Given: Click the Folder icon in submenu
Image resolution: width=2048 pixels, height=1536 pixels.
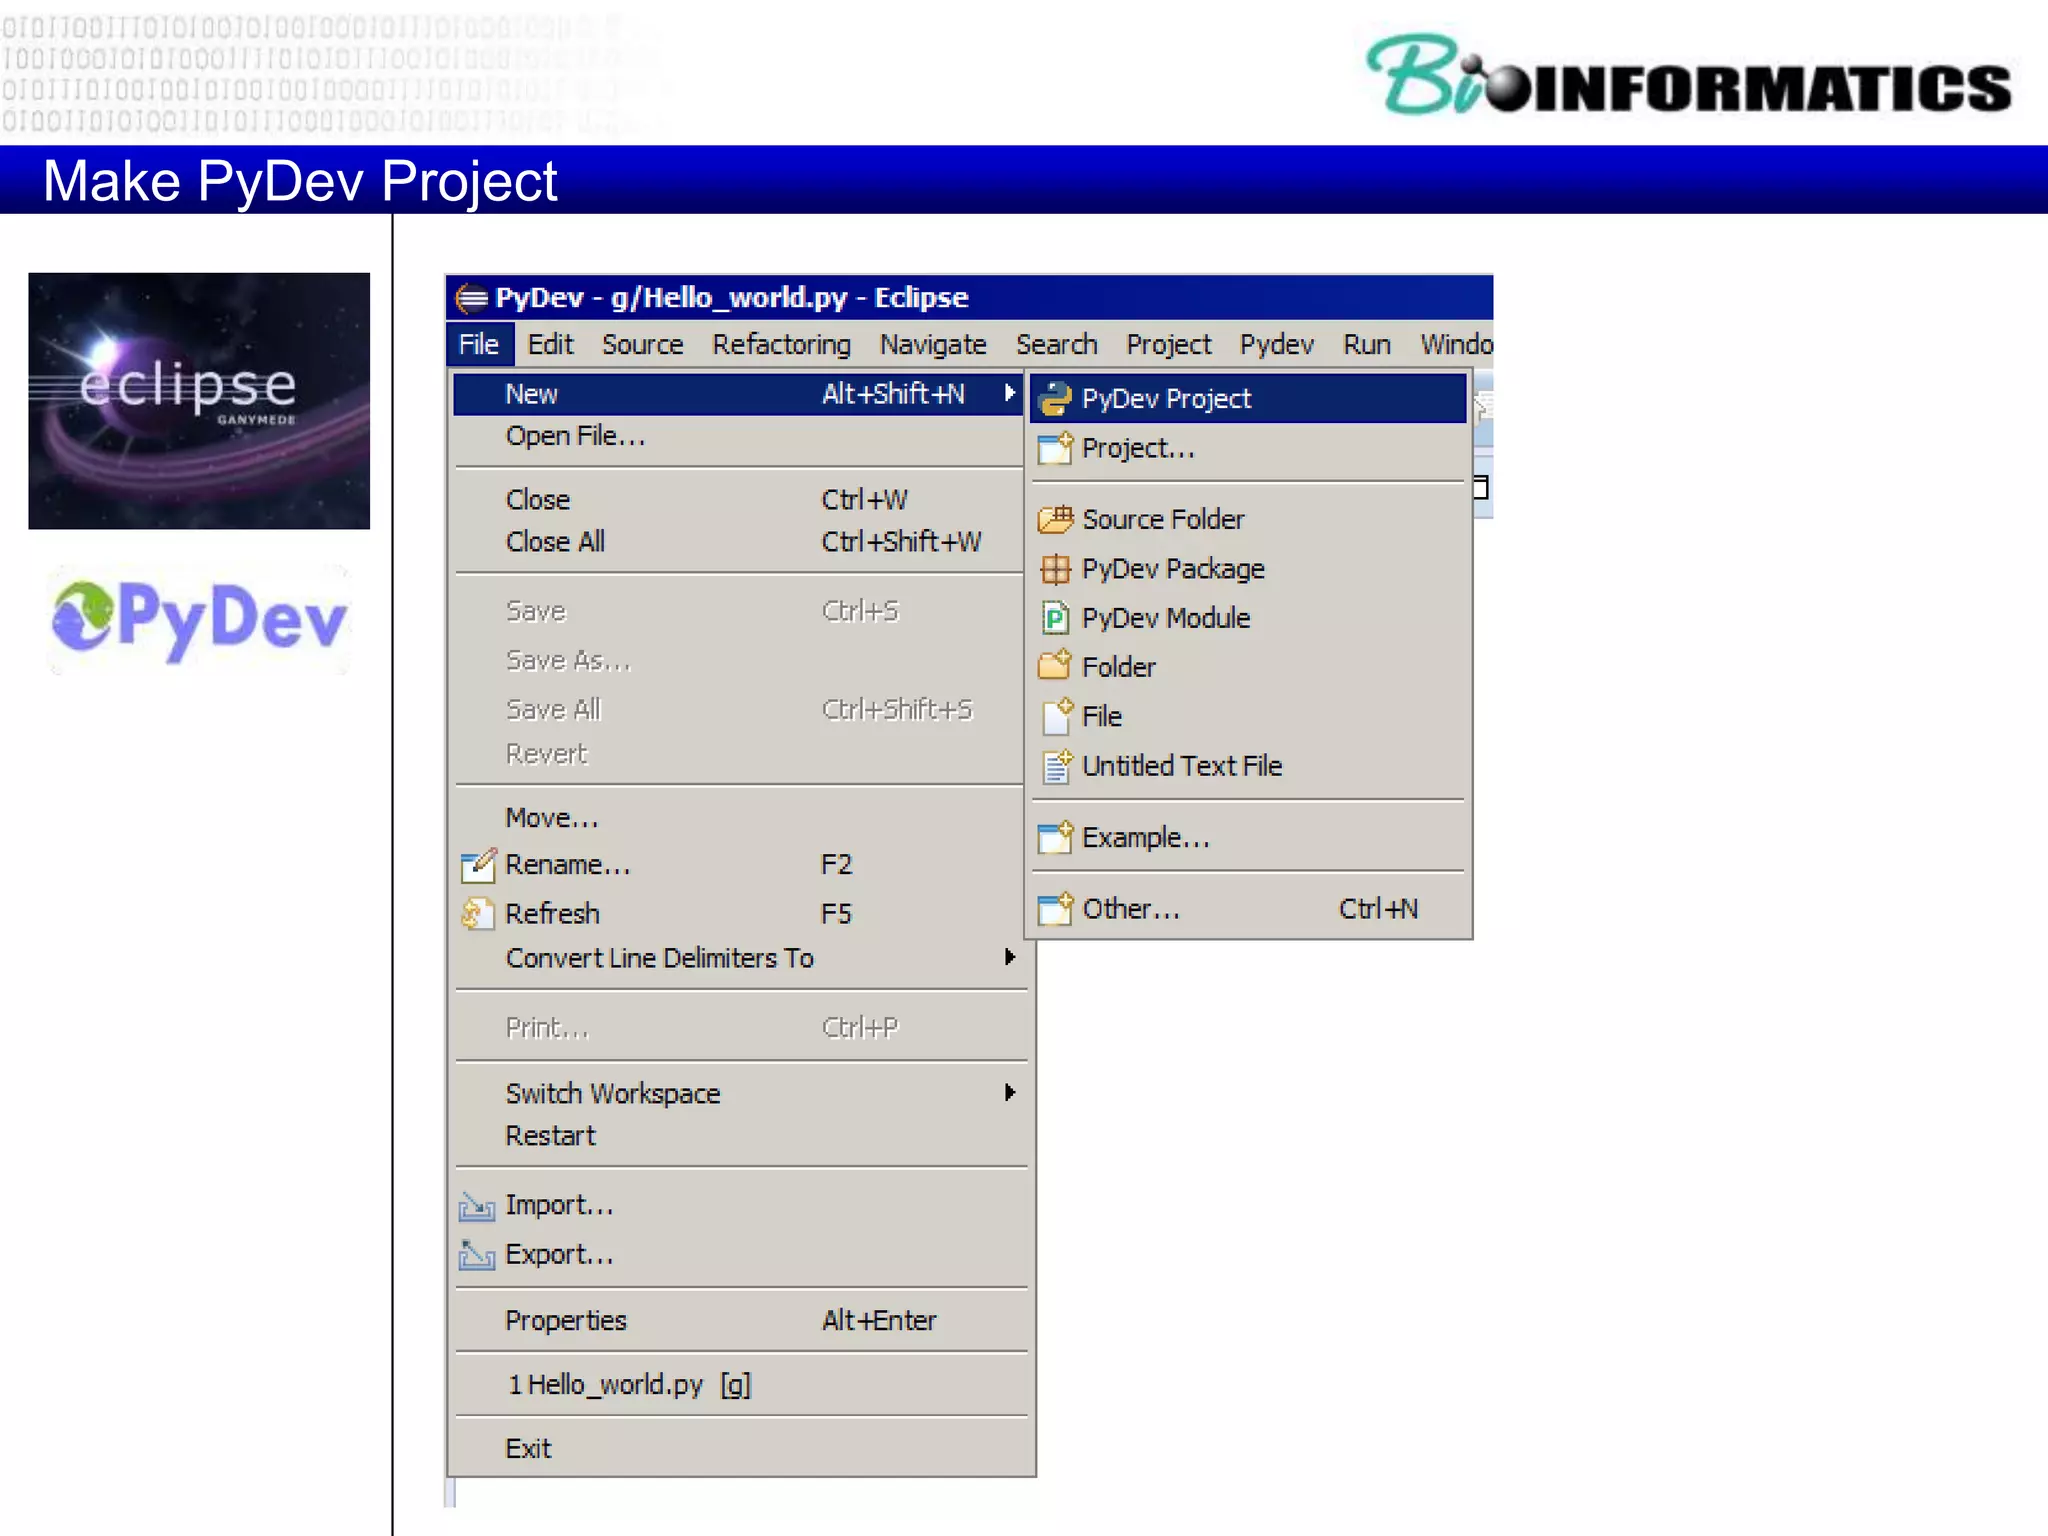Looking at the screenshot, I should [1055, 667].
